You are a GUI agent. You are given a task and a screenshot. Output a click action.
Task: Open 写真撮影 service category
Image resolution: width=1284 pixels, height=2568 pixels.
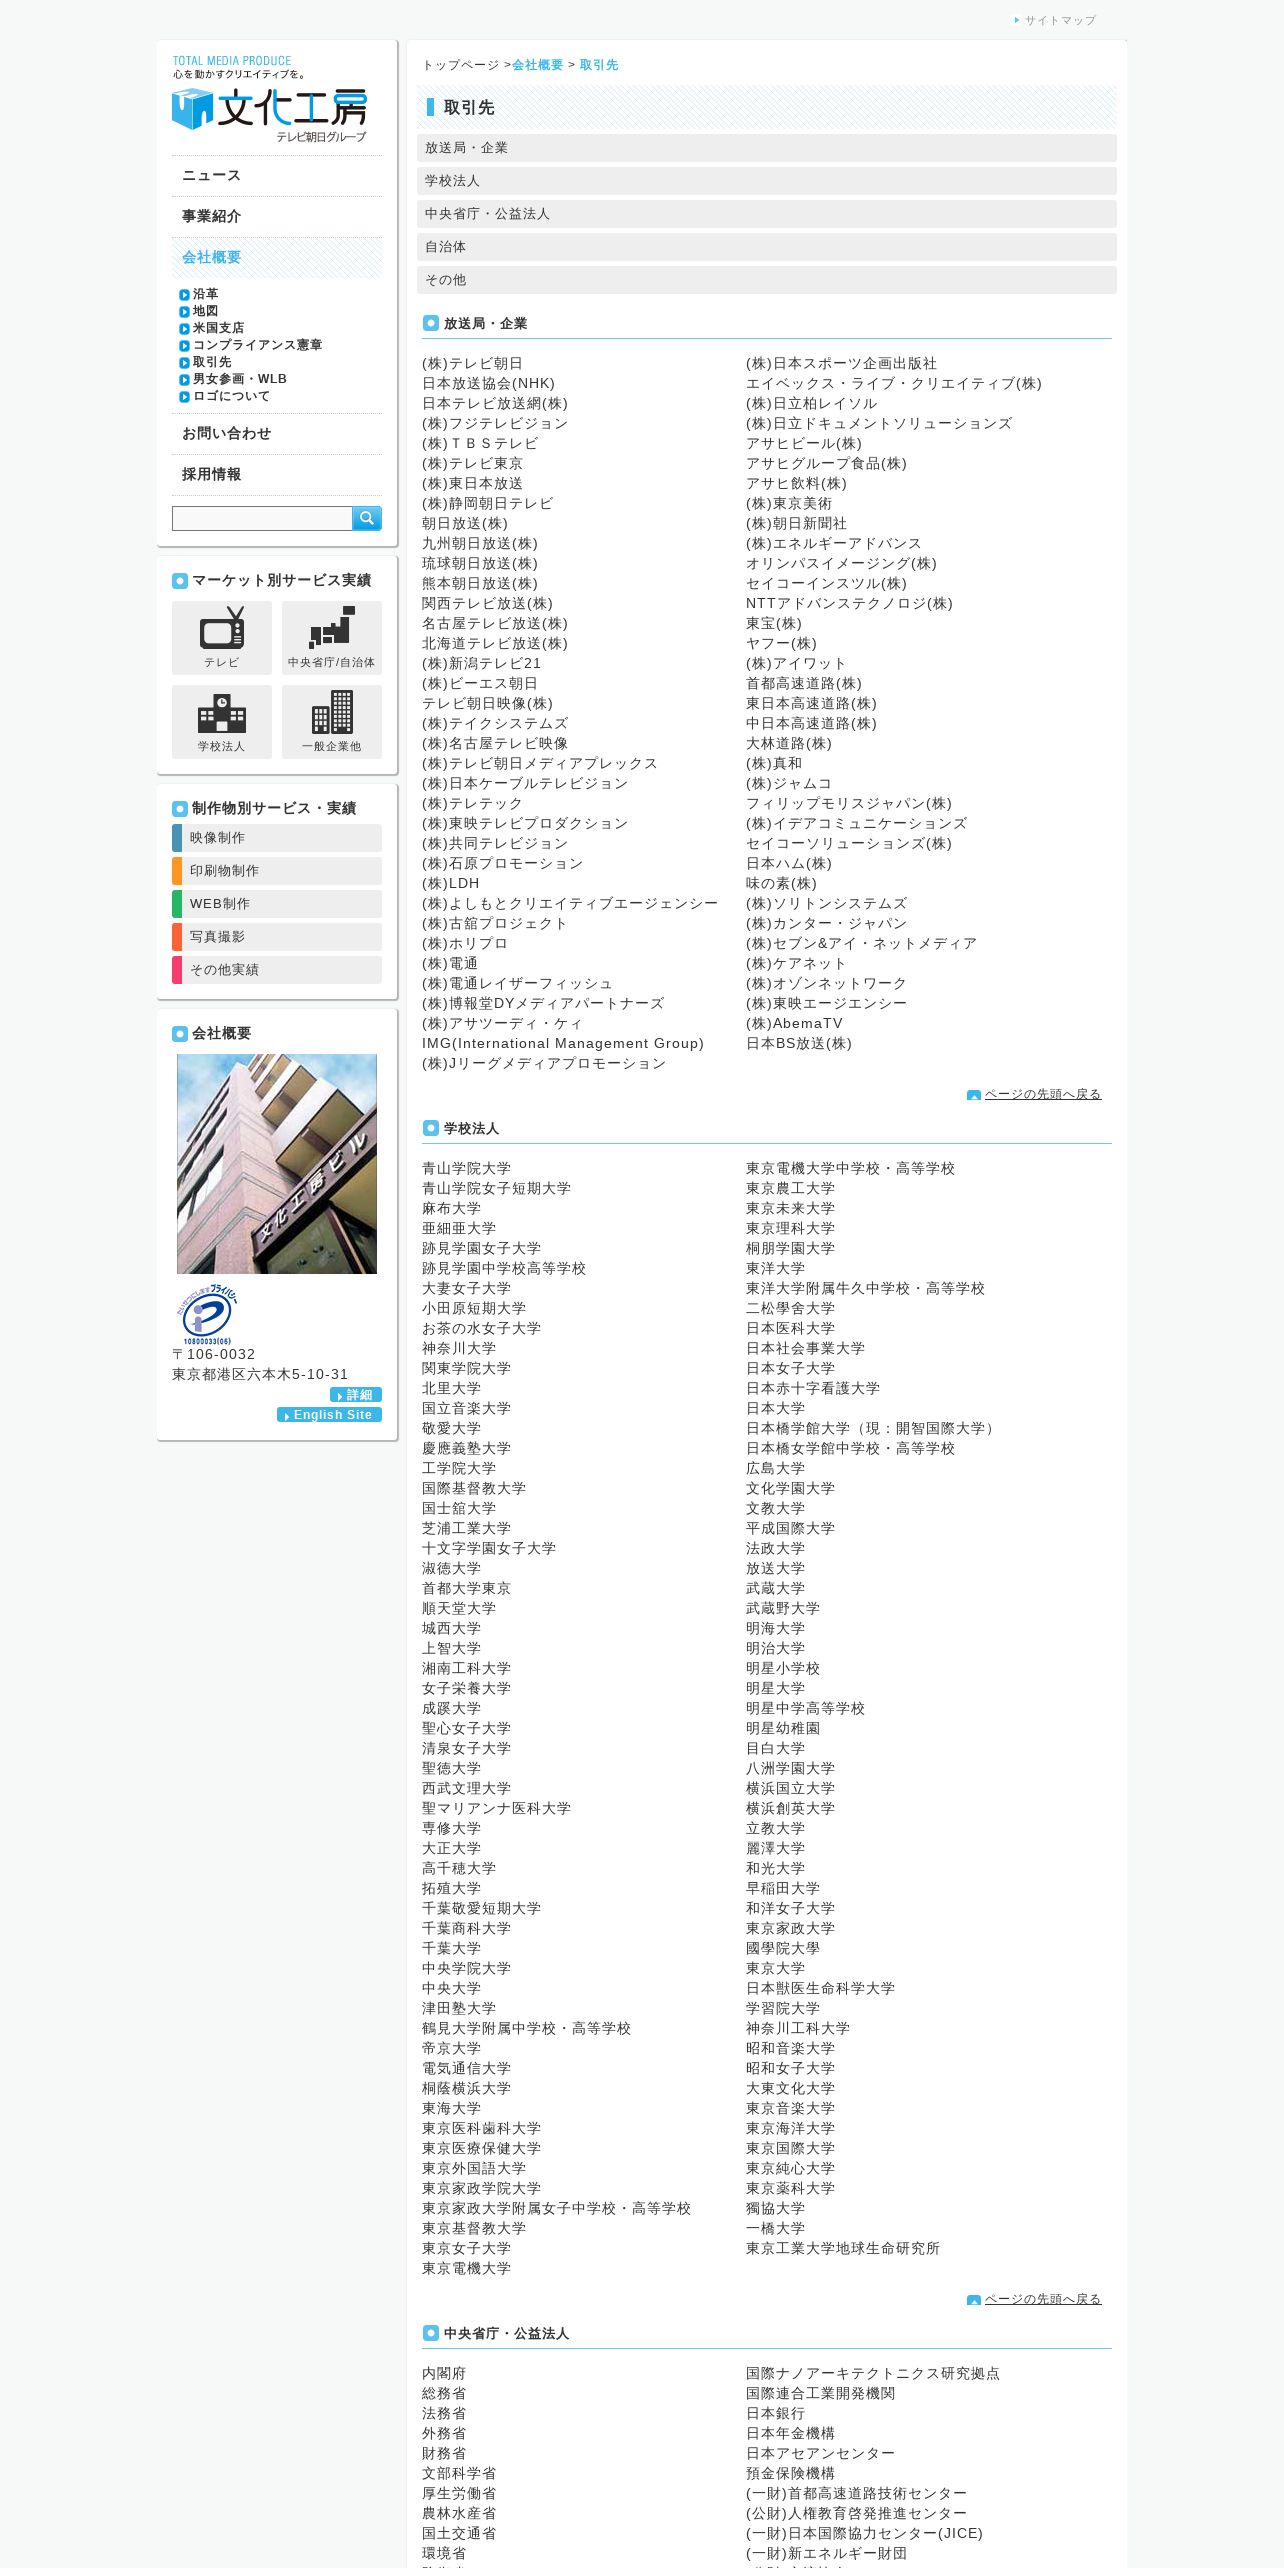click(277, 937)
